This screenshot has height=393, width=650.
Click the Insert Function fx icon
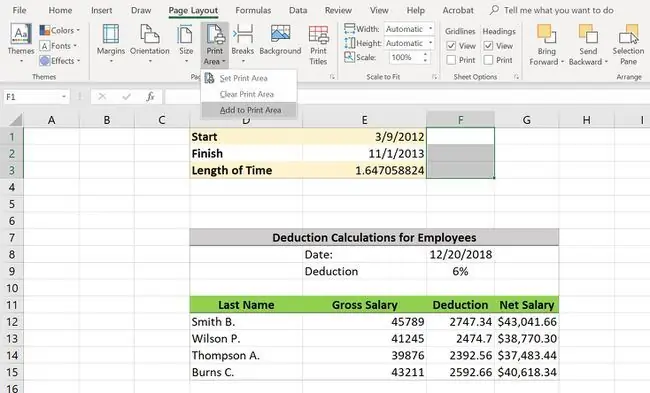150,97
